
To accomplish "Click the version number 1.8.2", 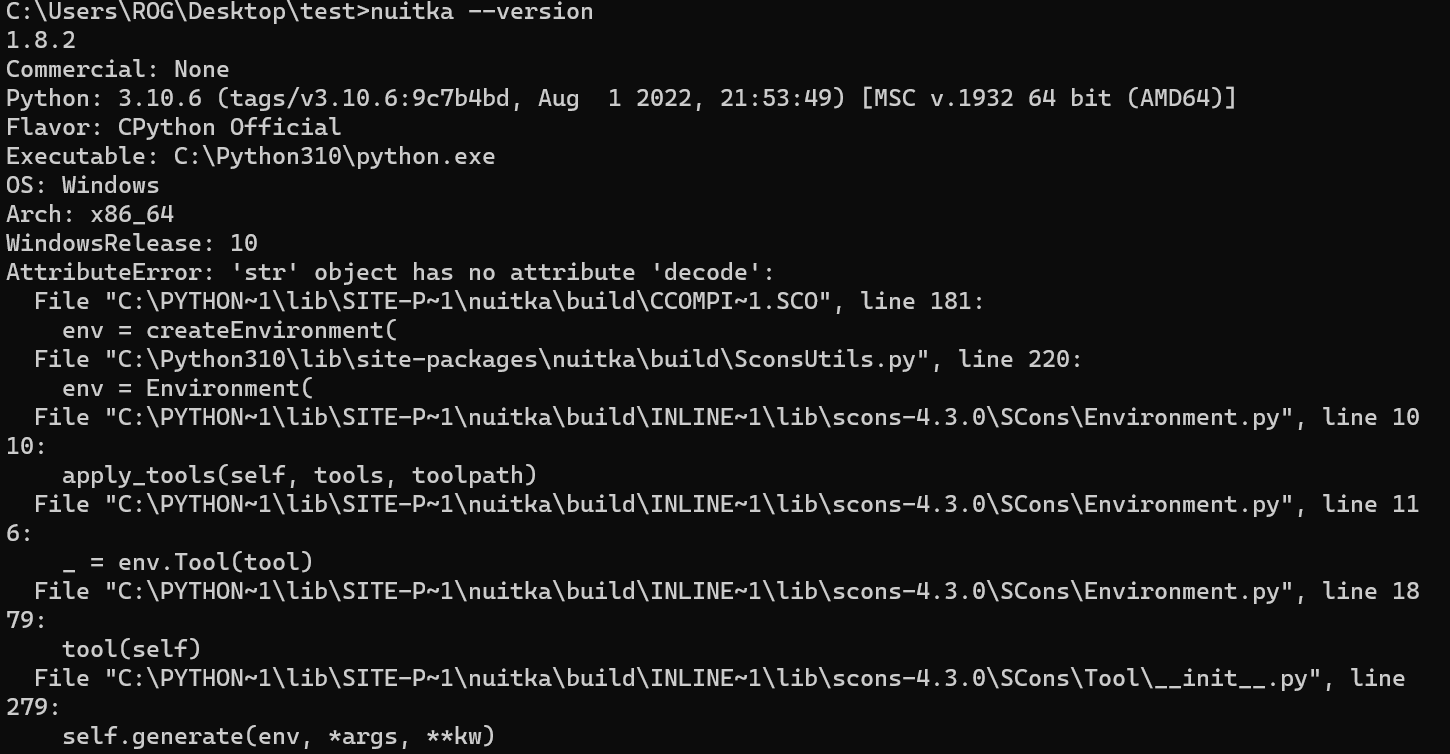I will tap(41, 41).
